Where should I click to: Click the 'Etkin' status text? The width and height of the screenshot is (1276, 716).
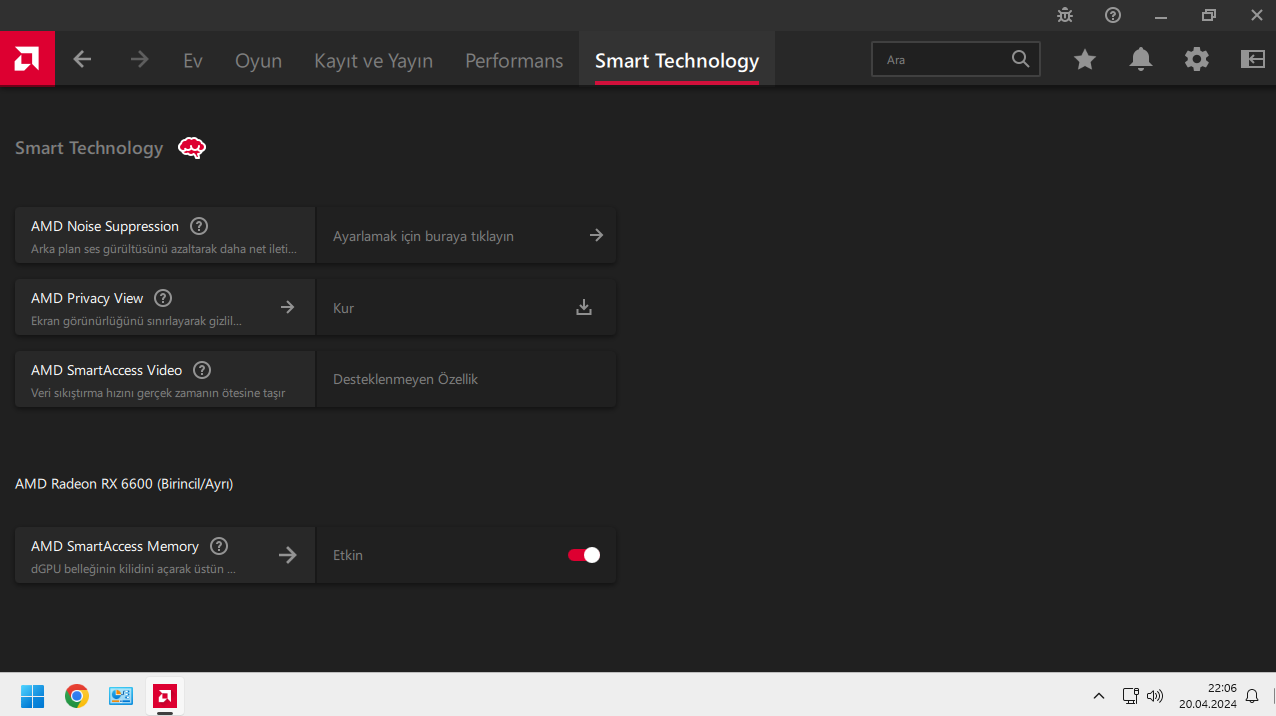click(x=348, y=555)
